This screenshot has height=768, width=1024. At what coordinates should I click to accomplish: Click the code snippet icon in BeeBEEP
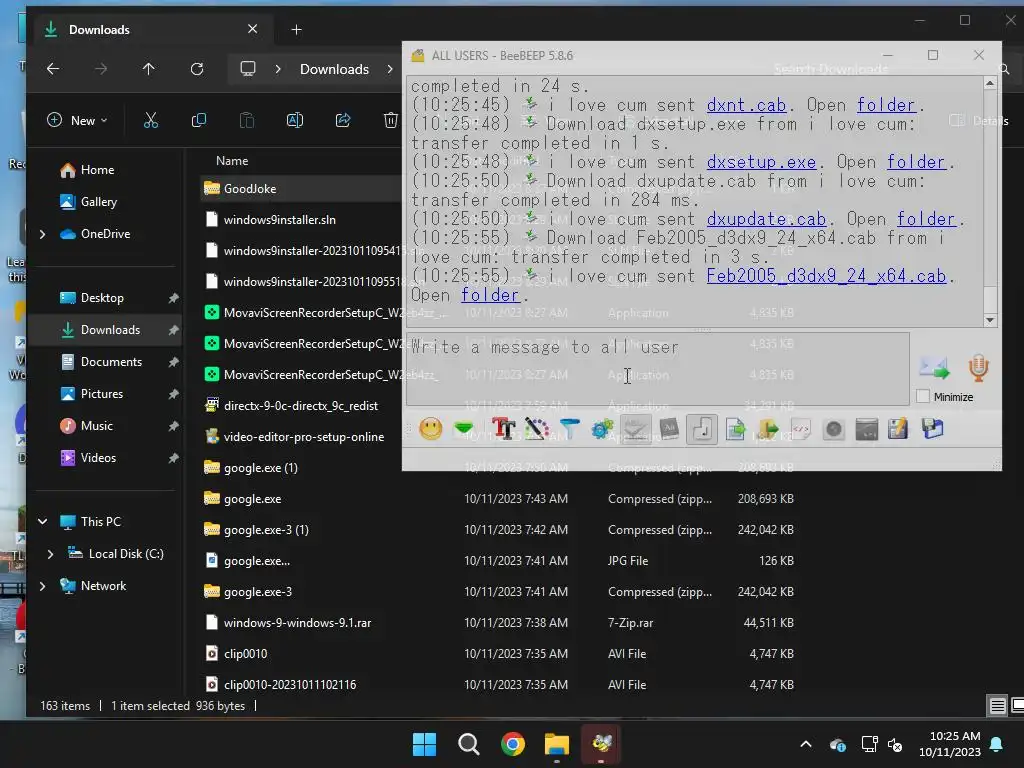click(801, 429)
